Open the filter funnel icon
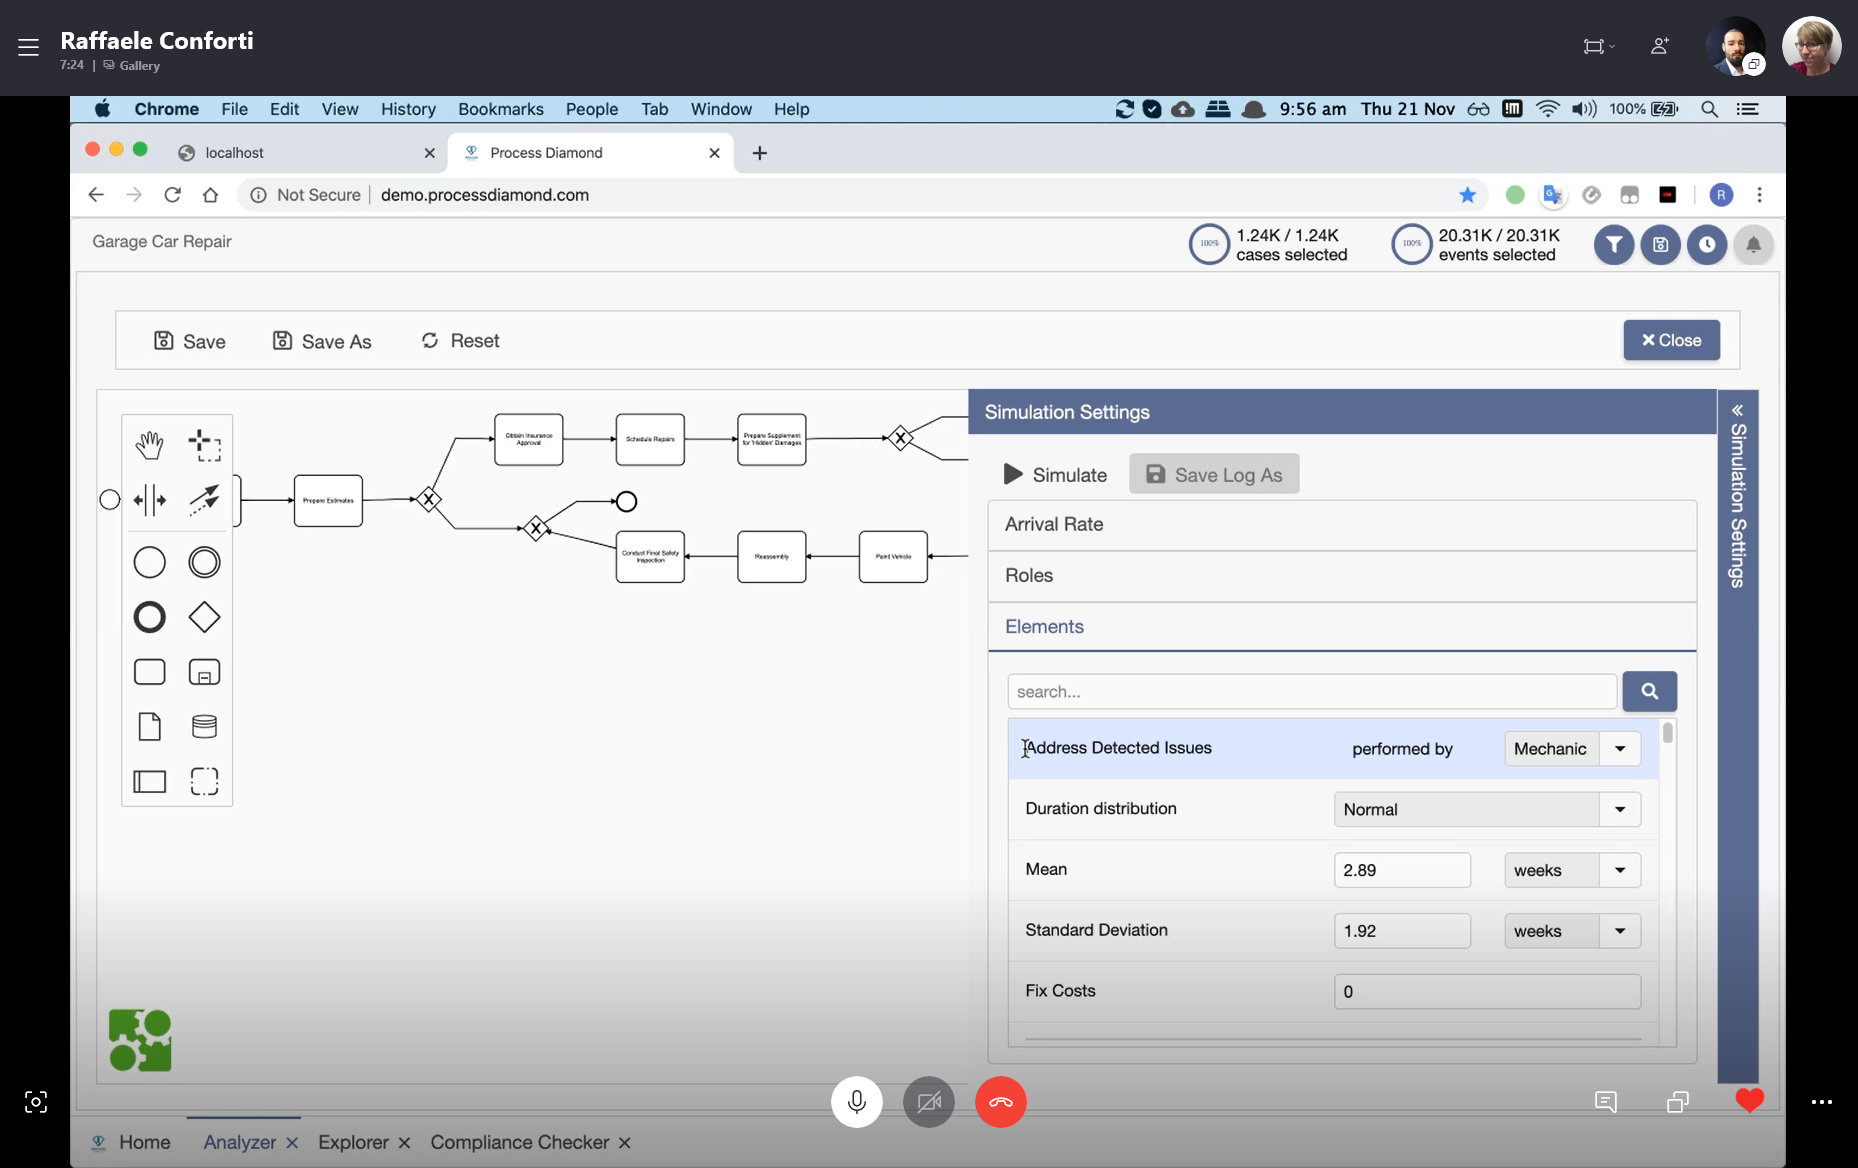Viewport: 1858px width, 1168px height. point(1613,244)
